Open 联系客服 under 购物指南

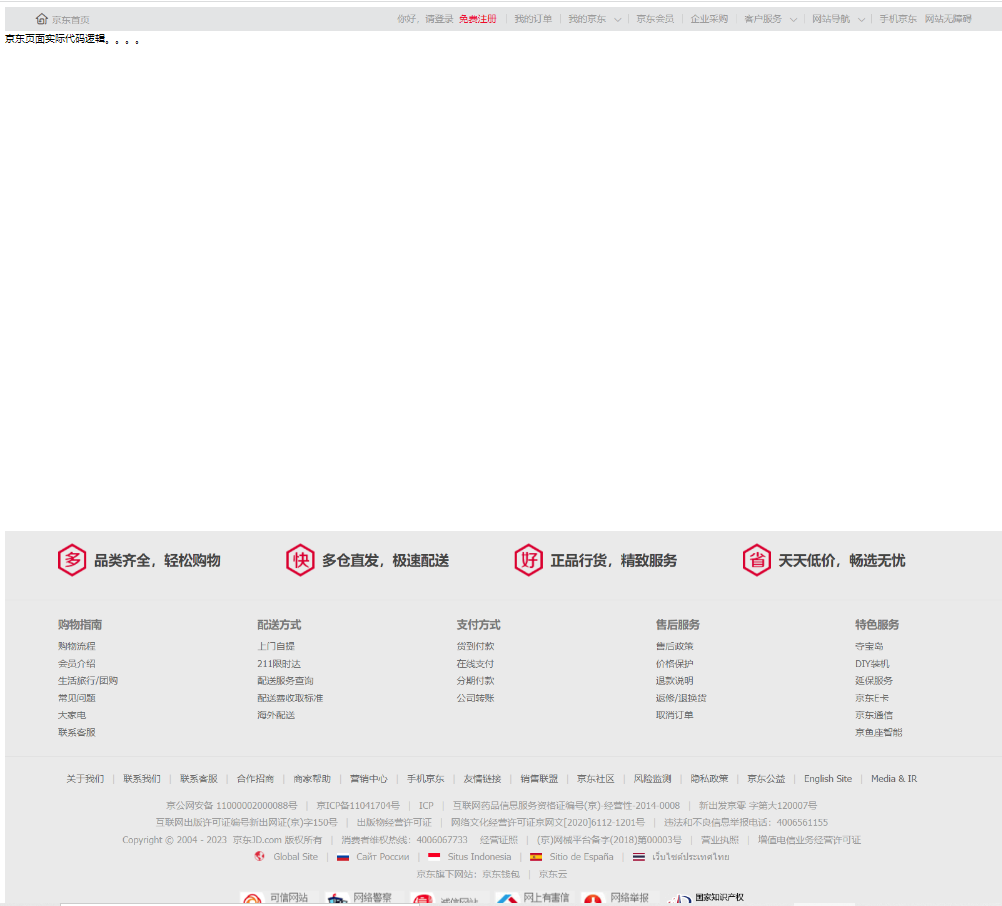coord(77,732)
